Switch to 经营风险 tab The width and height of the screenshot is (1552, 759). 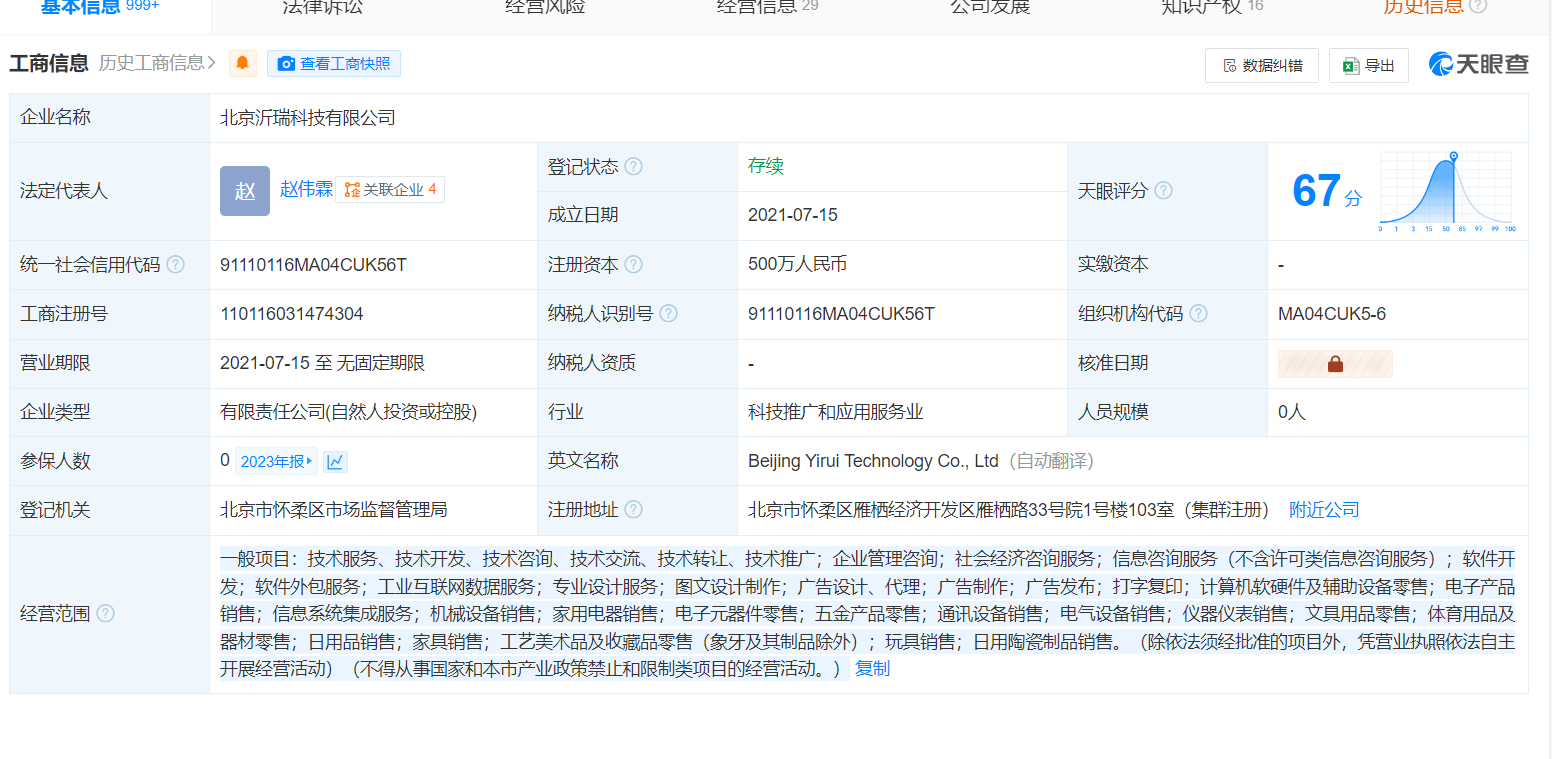545,7
